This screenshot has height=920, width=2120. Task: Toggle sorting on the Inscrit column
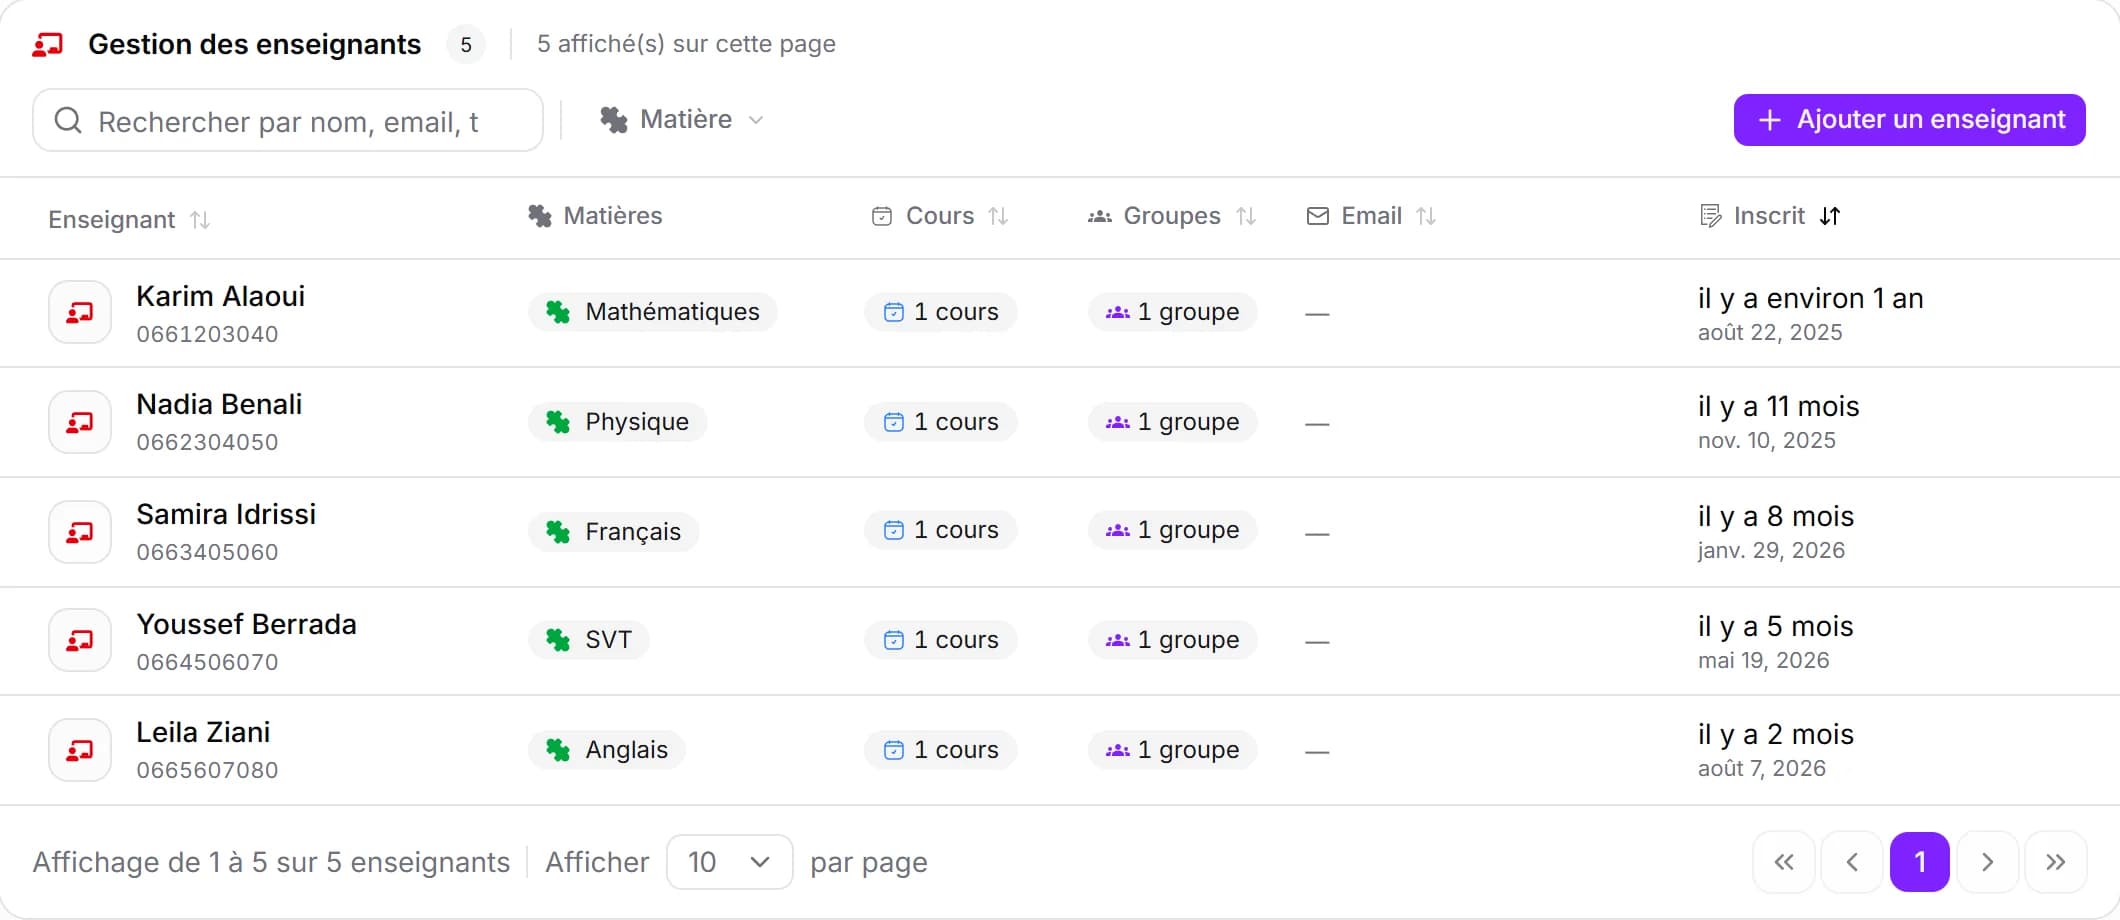1770,216
